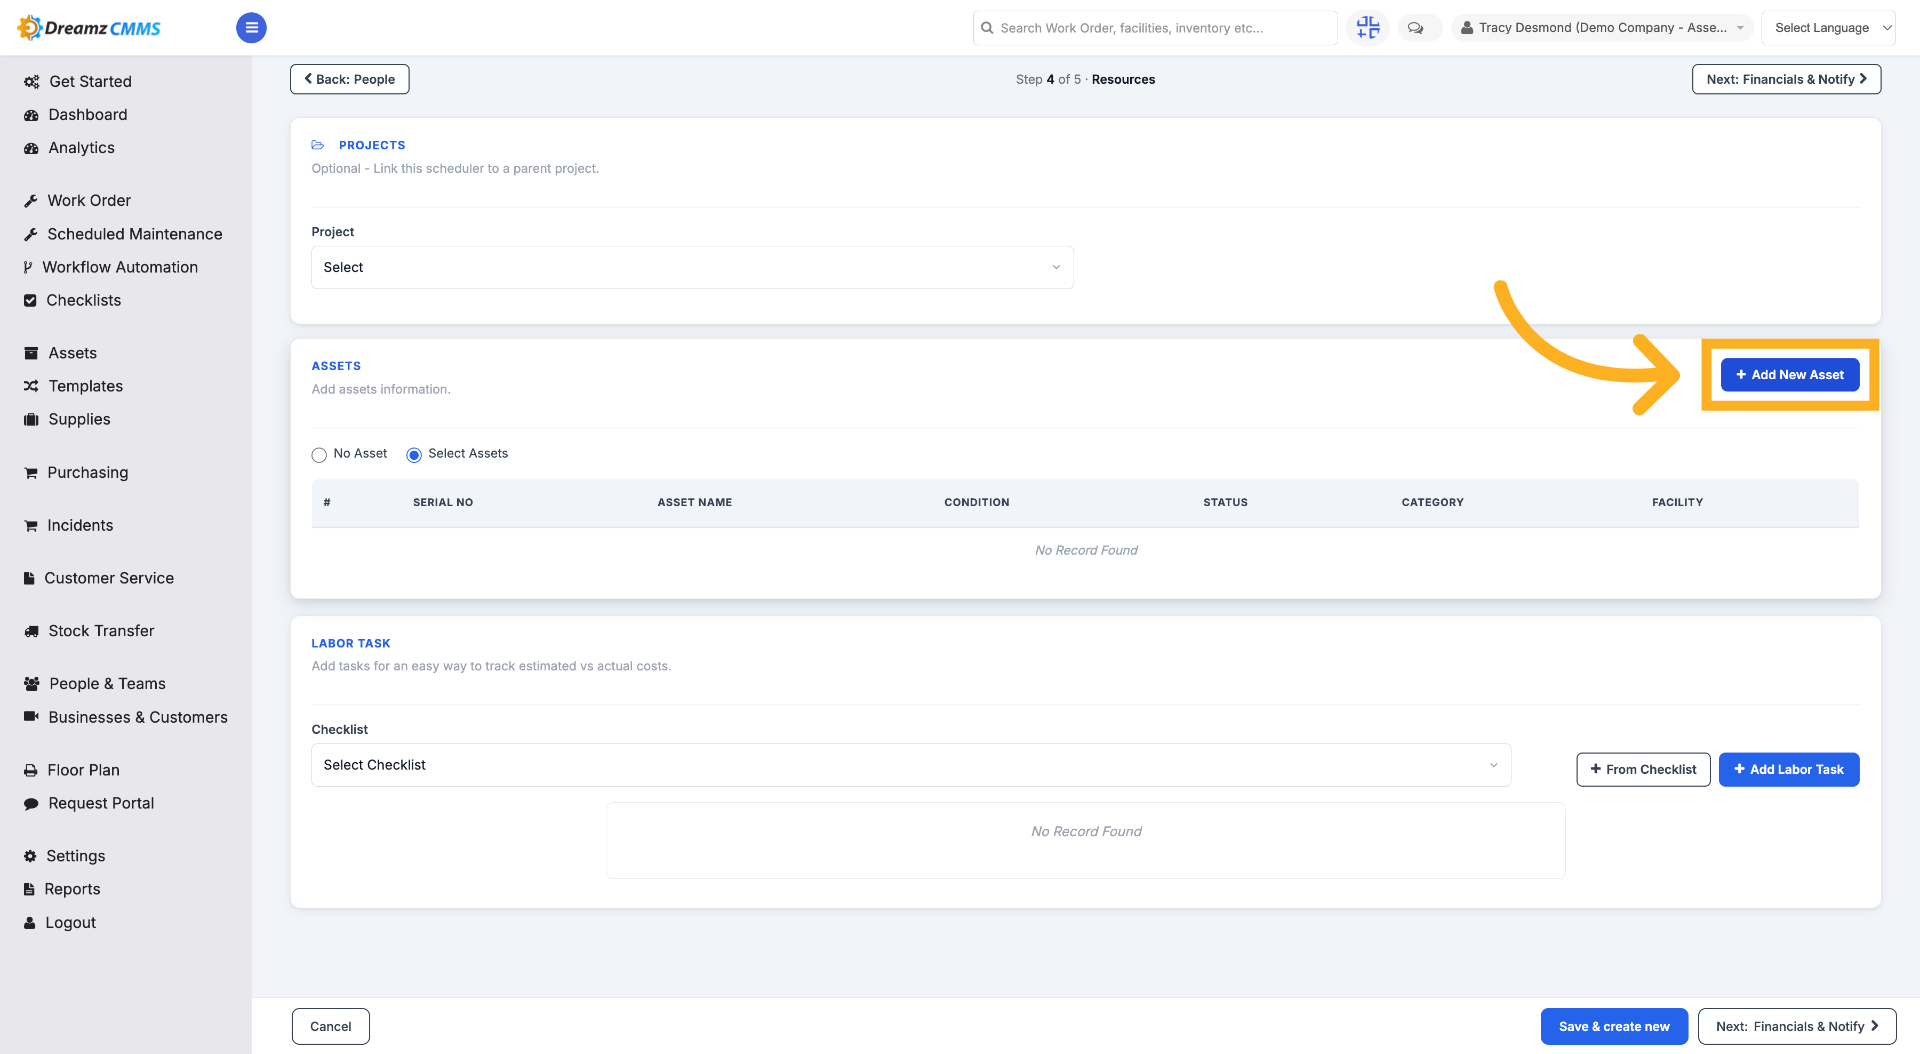Open the Project select dropdown
This screenshot has height=1054, width=1920.
(x=692, y=267)
